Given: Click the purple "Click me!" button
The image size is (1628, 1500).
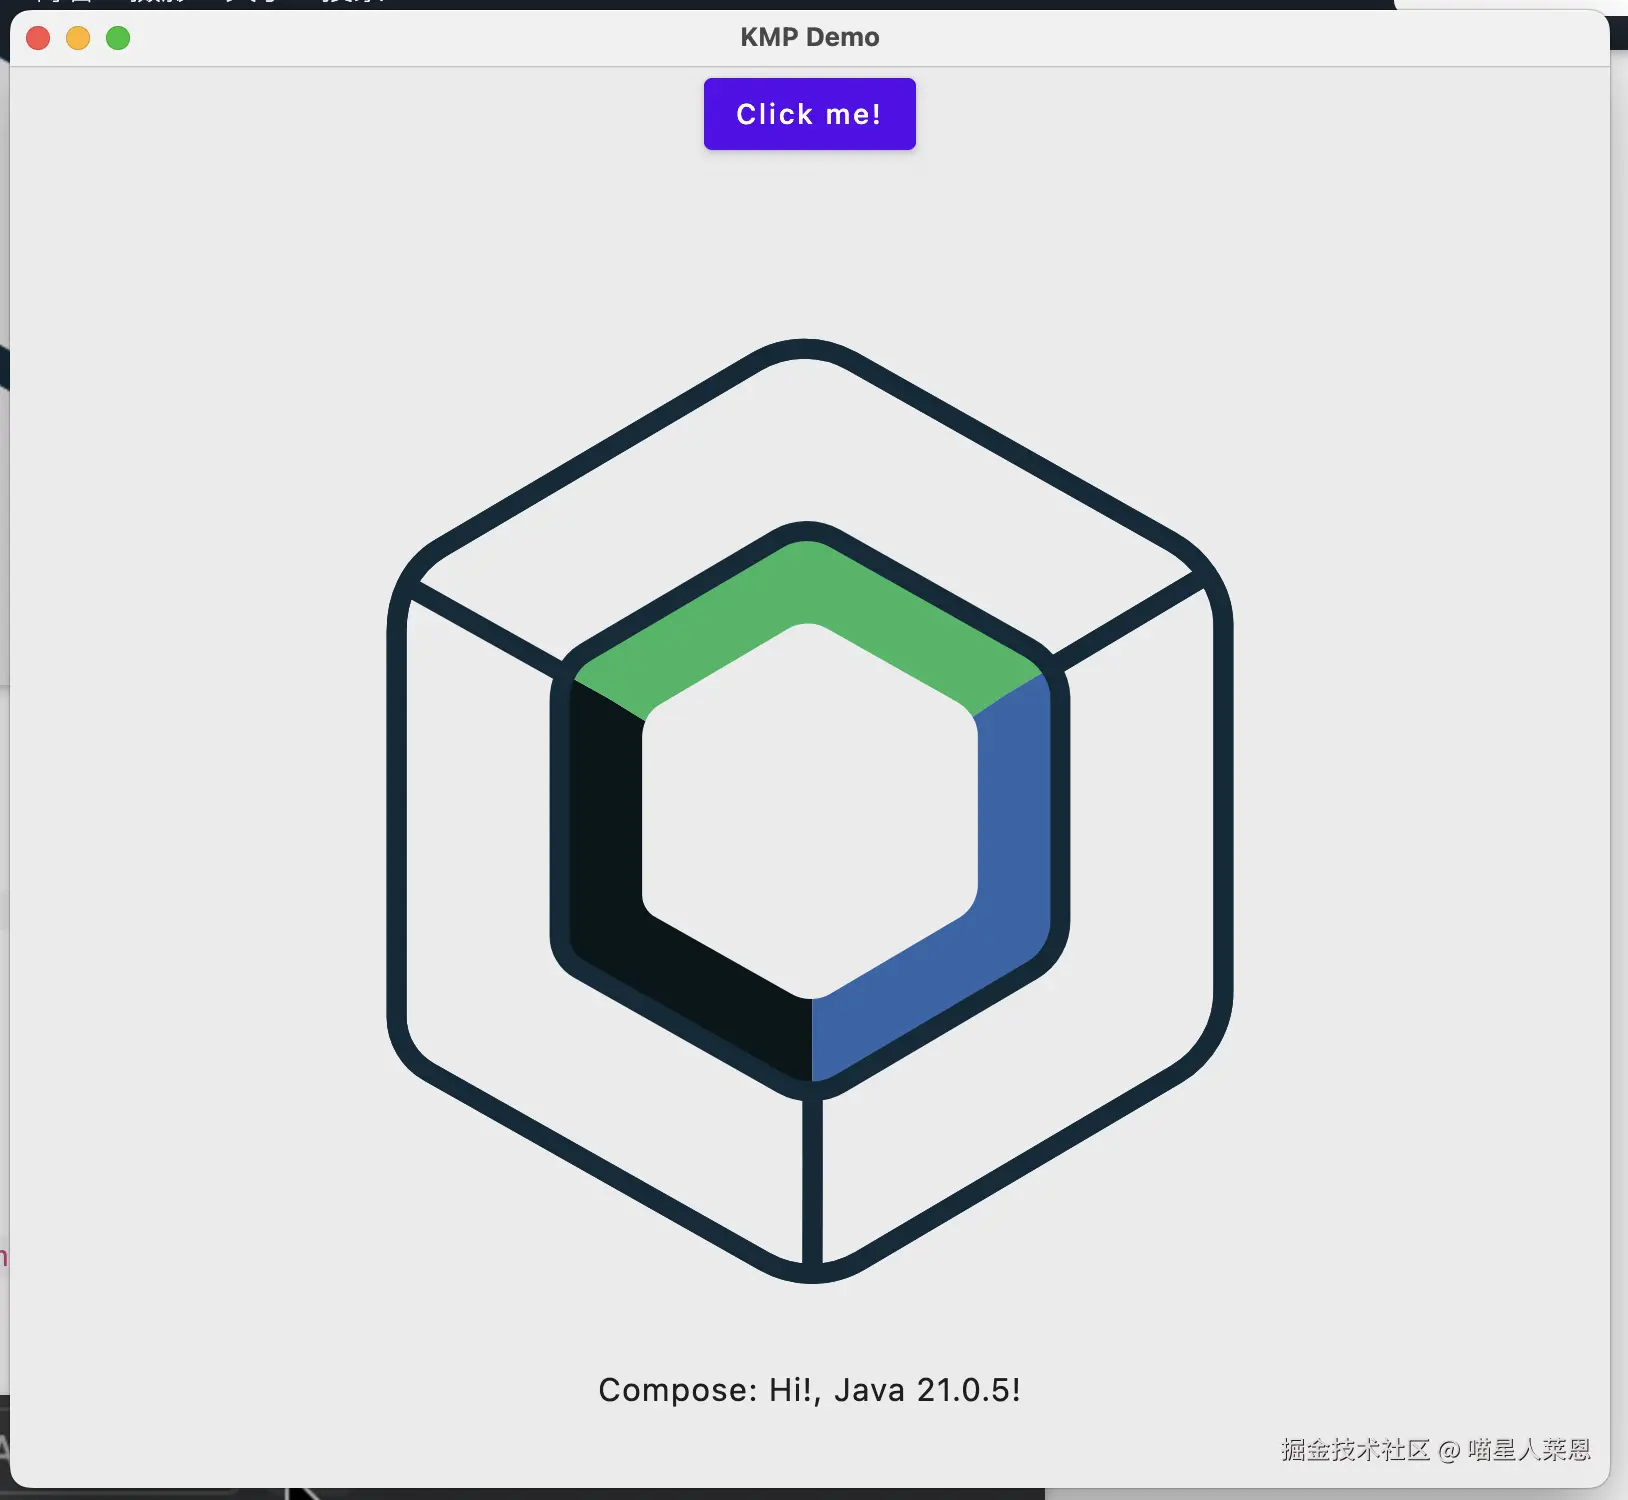Looking at the screenshot, I should pos(809,114).
